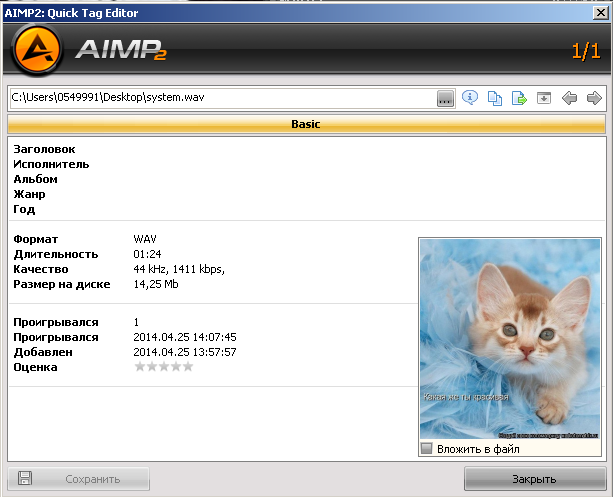The image size is (613, 497).
Task: Close the Quick Tag Editor window
Action: (600, 13)
